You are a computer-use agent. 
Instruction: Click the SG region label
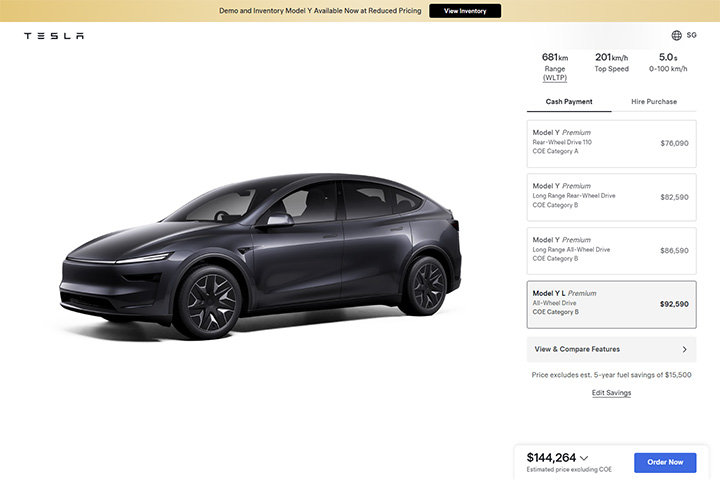[x=692, y=35]
